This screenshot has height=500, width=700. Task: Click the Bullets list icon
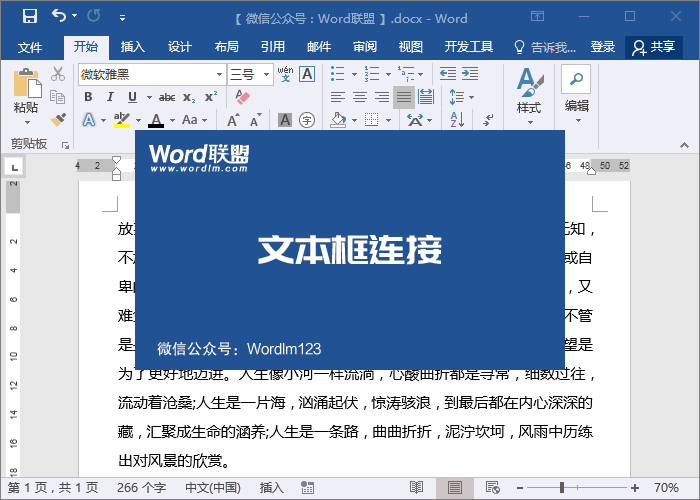point(338,74)
